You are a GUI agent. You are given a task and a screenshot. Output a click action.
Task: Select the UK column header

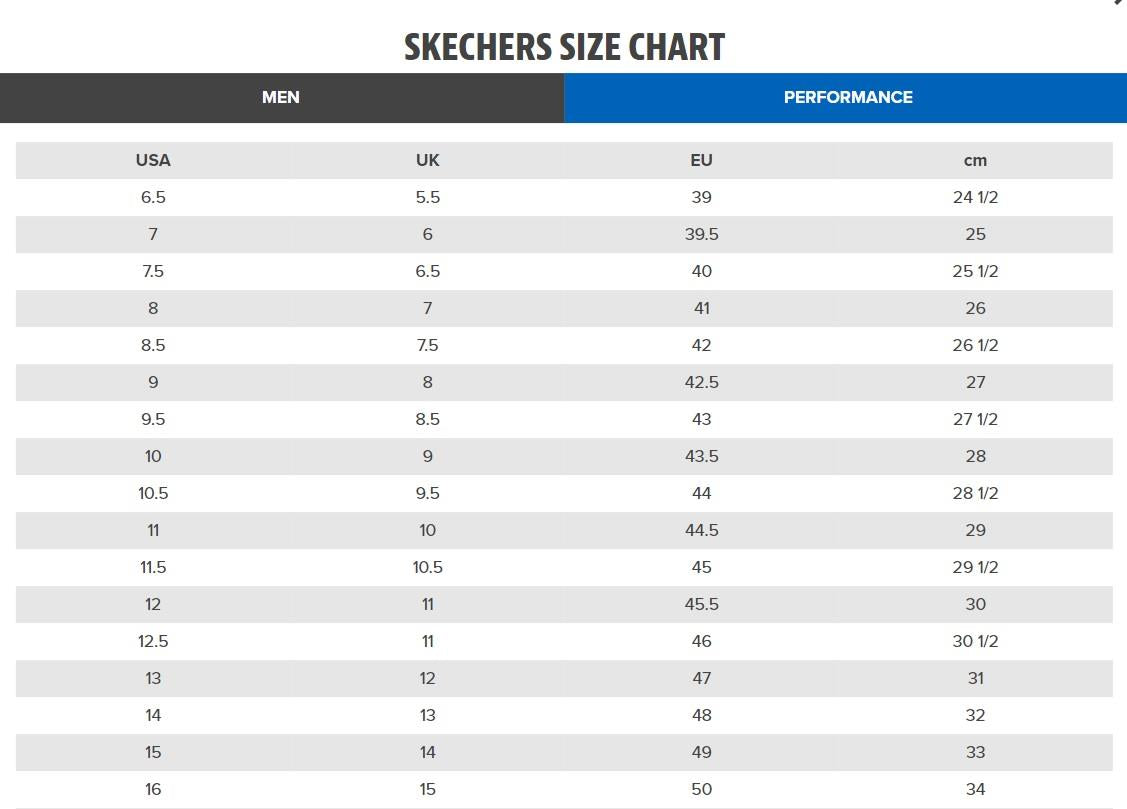click(x=427, y=160)
